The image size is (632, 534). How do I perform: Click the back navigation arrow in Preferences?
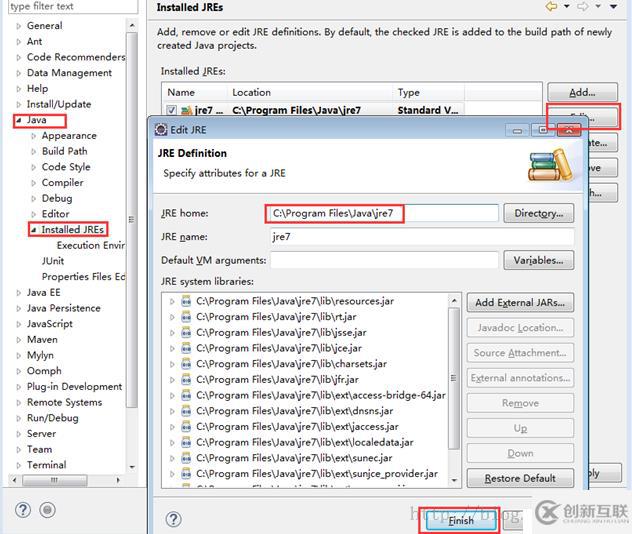[551, 6]
